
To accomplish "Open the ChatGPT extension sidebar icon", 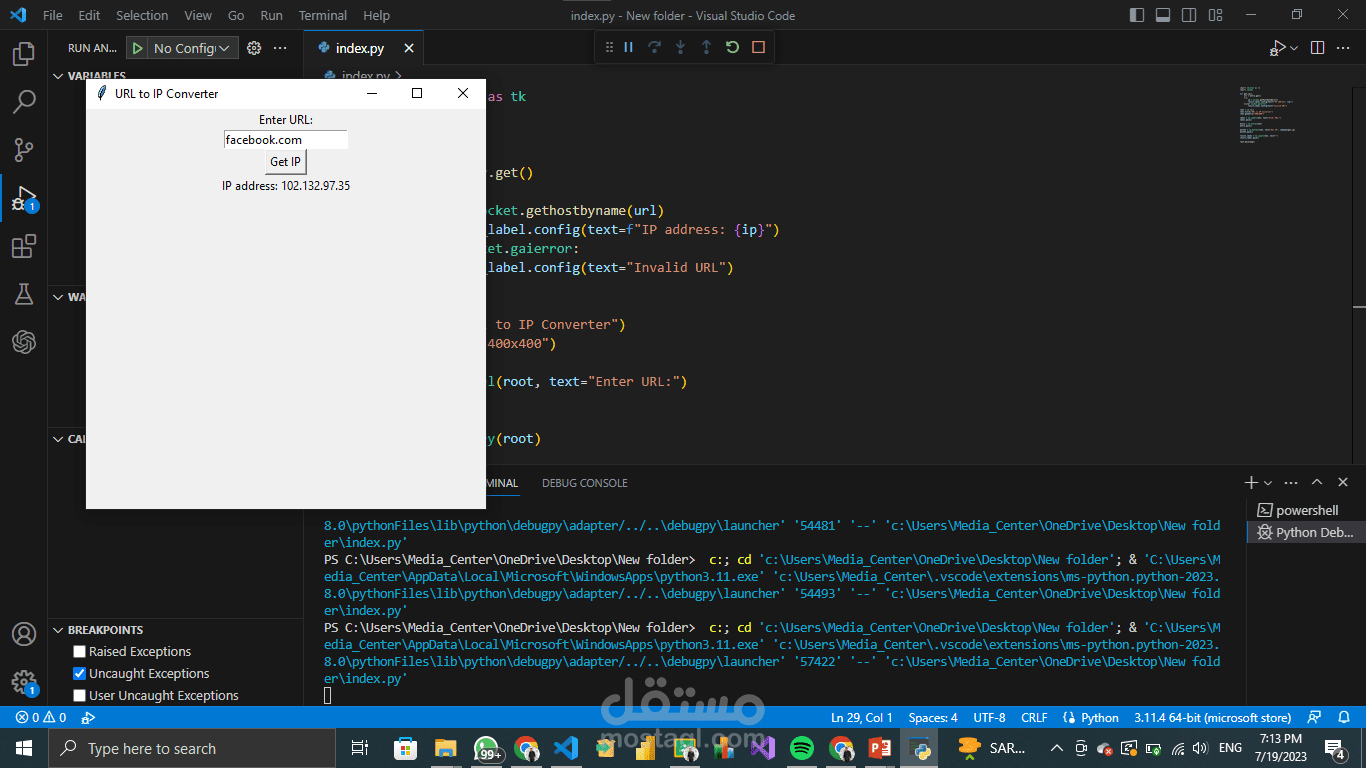I will click(24, 342).
